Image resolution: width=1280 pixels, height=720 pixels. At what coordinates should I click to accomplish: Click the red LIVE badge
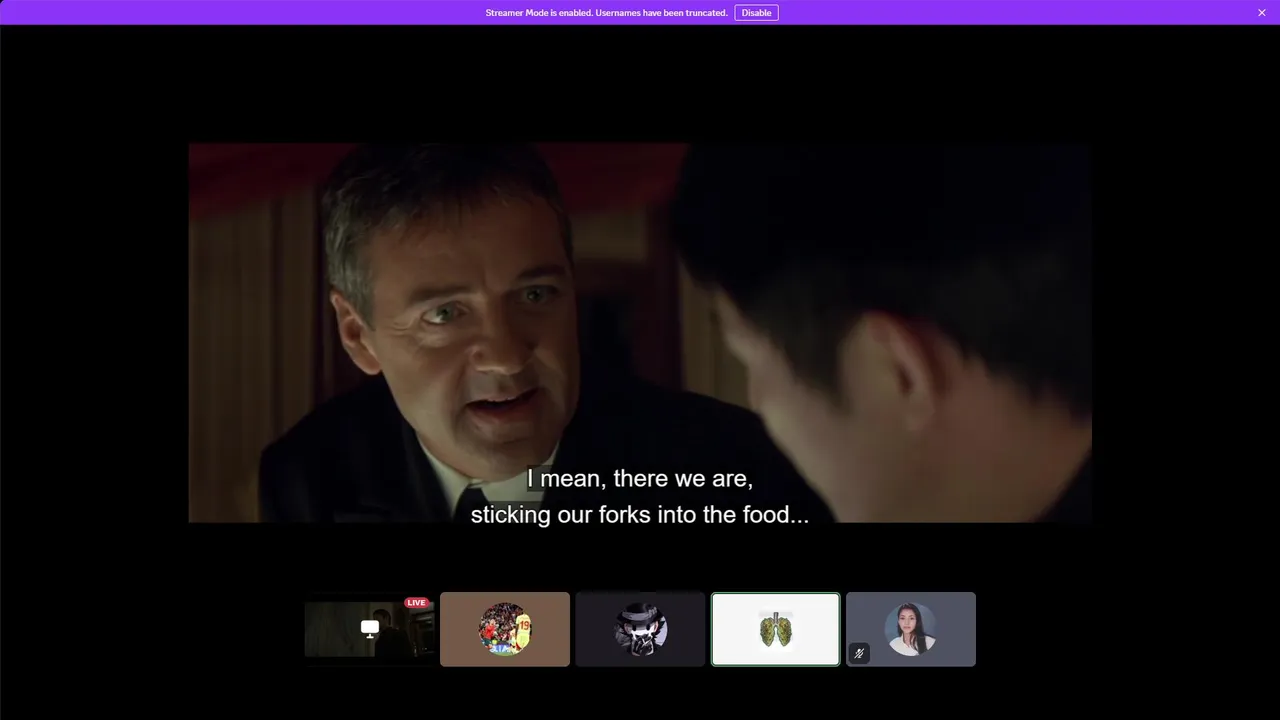[x=416, y=603]
